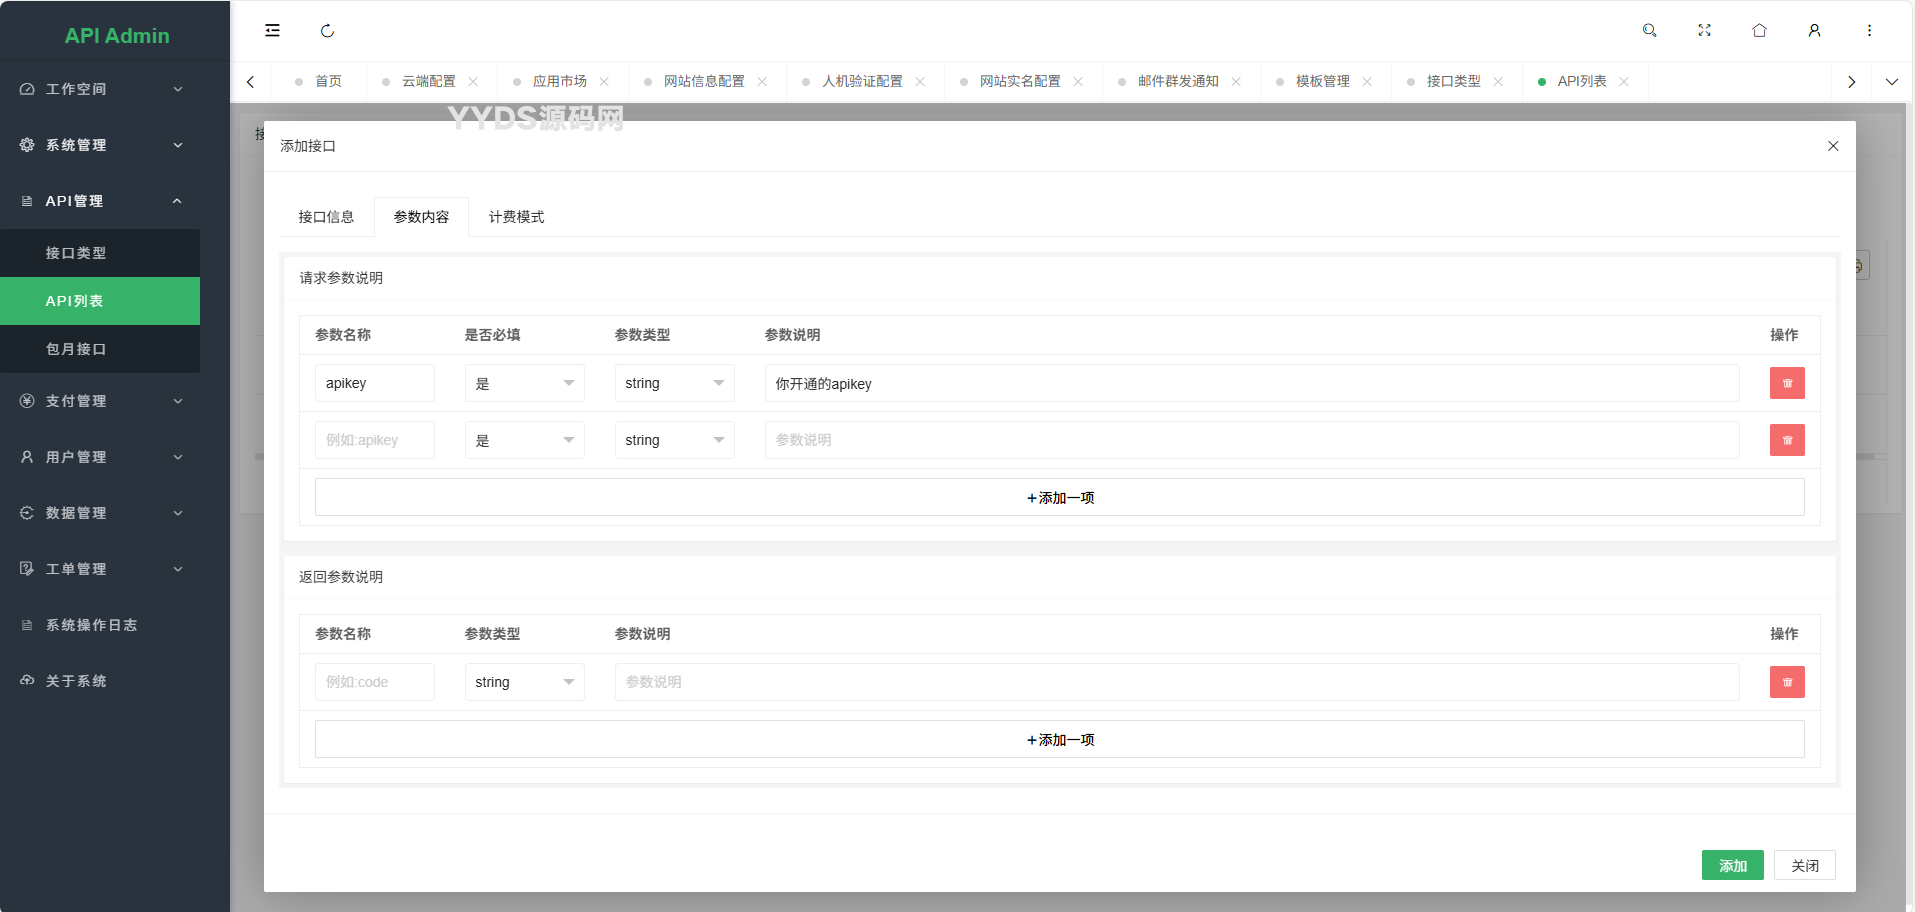Switch to the 接口信息 tab
The height and width of the screenshot is (912, 1915).
tap(326, 217)
